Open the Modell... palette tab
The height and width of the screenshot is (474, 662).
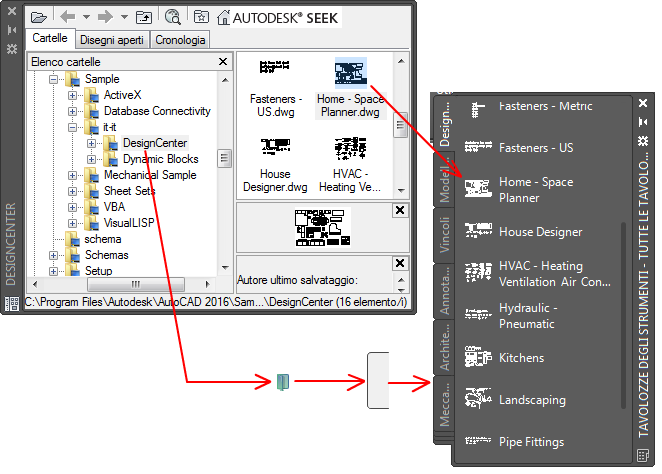445,179
